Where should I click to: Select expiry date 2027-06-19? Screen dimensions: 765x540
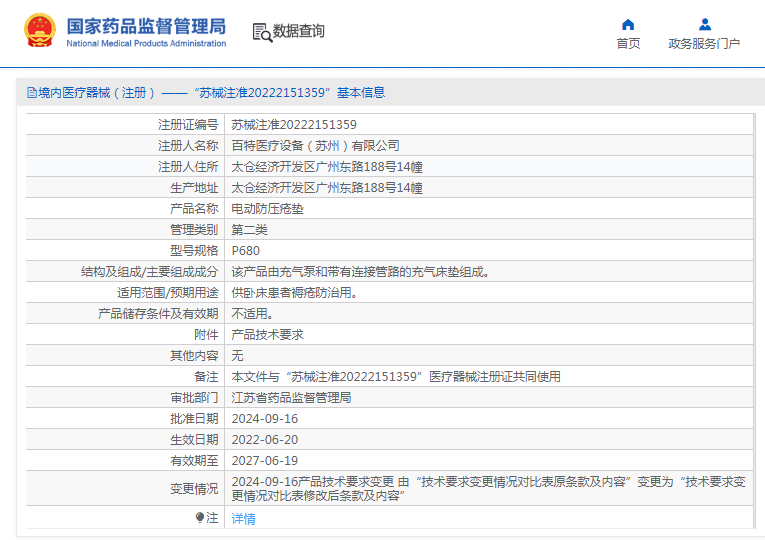[264, 460]
